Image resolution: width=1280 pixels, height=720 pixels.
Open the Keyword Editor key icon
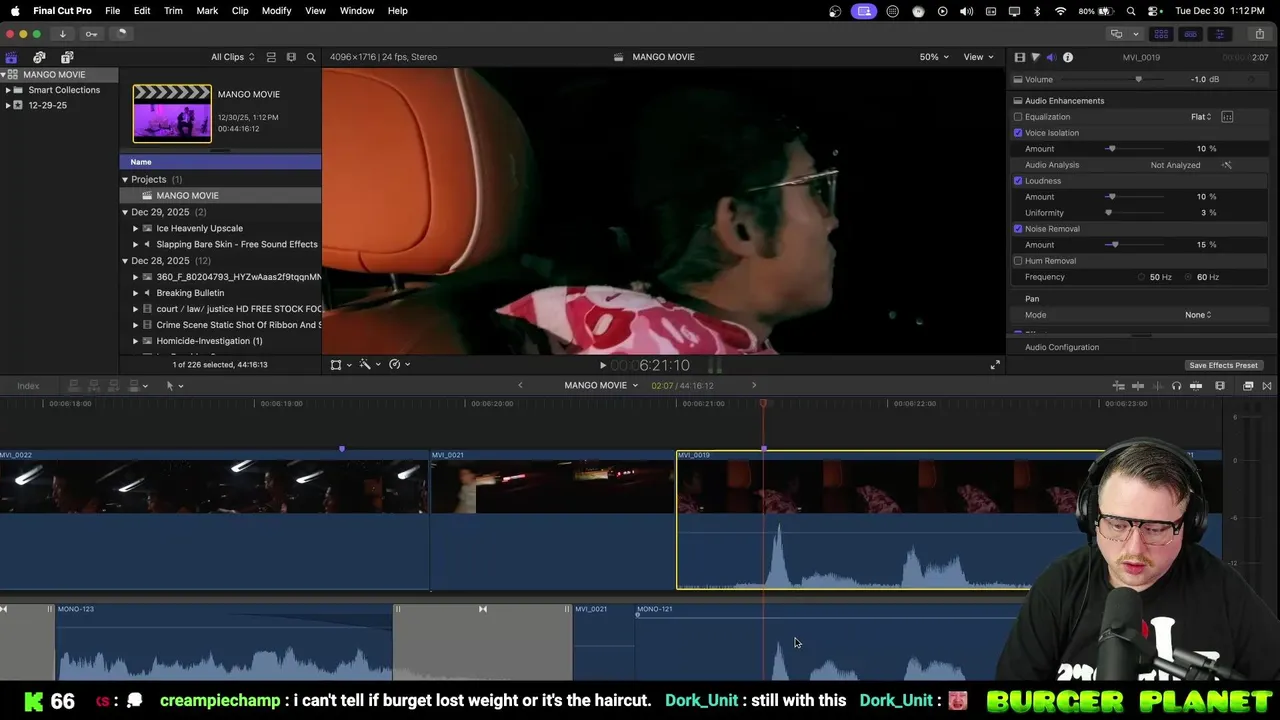pos(91,34)
